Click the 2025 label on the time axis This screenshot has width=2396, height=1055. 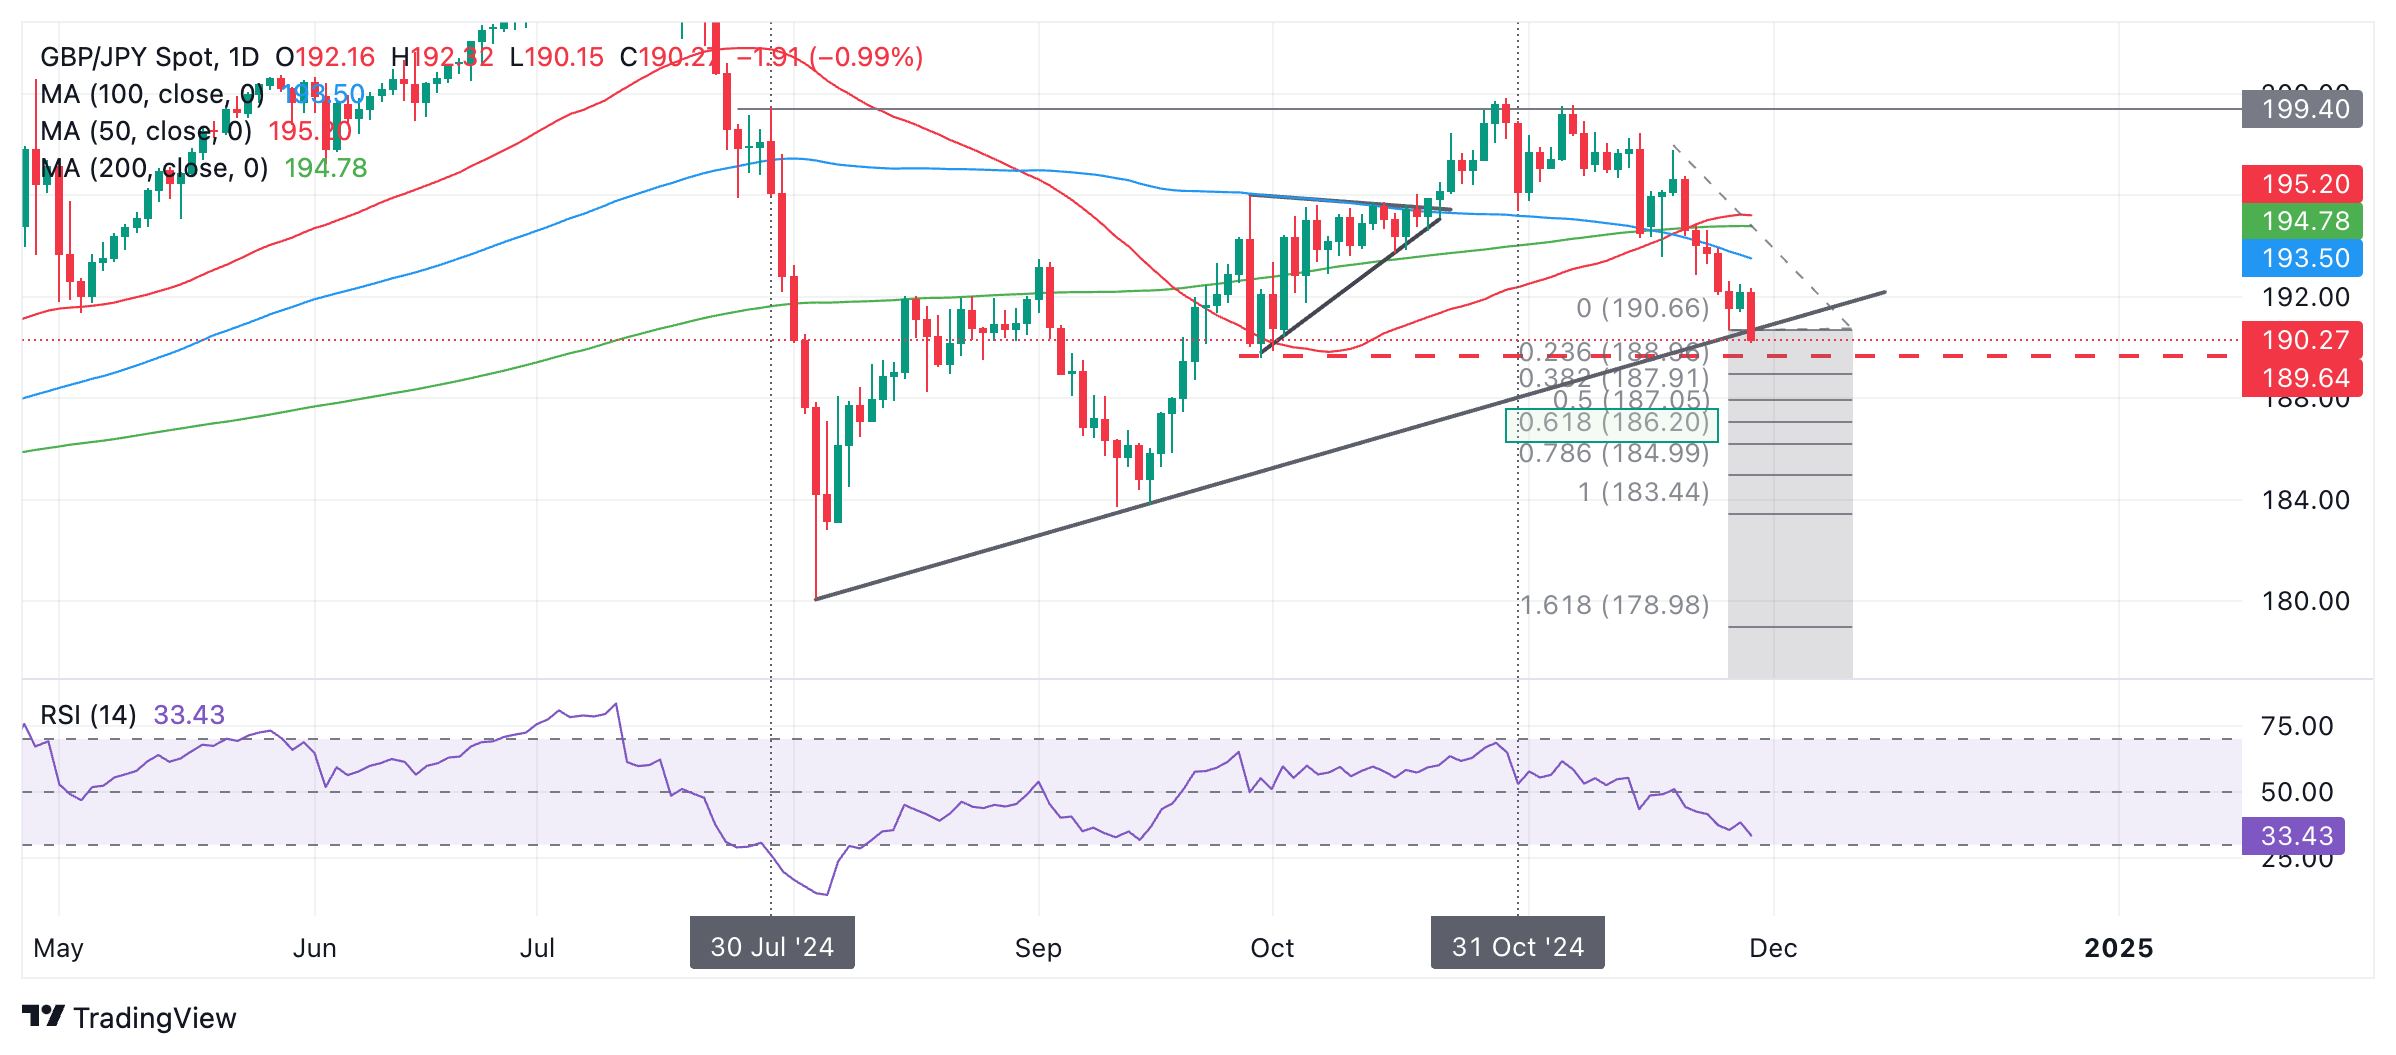(x=2118, y=948)
